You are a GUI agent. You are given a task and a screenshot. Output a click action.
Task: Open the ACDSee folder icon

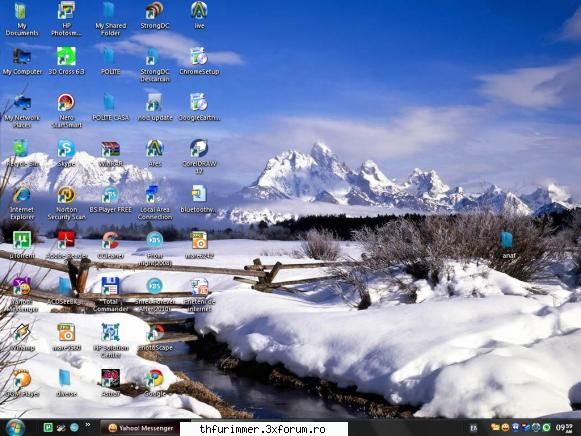pos(65,291)
